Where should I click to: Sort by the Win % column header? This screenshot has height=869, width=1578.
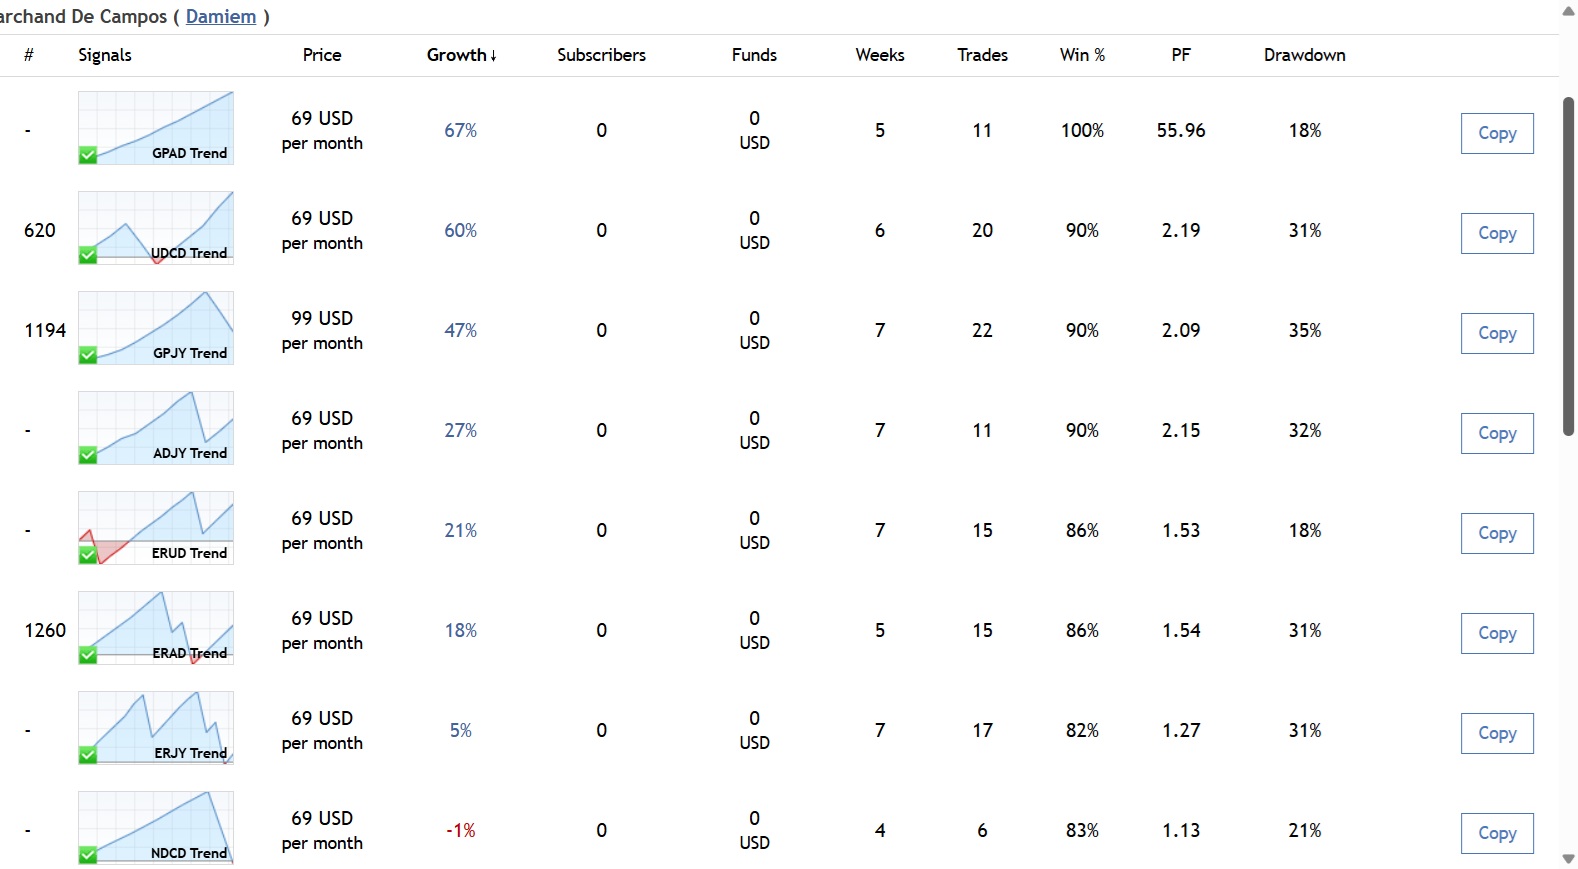[1082, 55]
